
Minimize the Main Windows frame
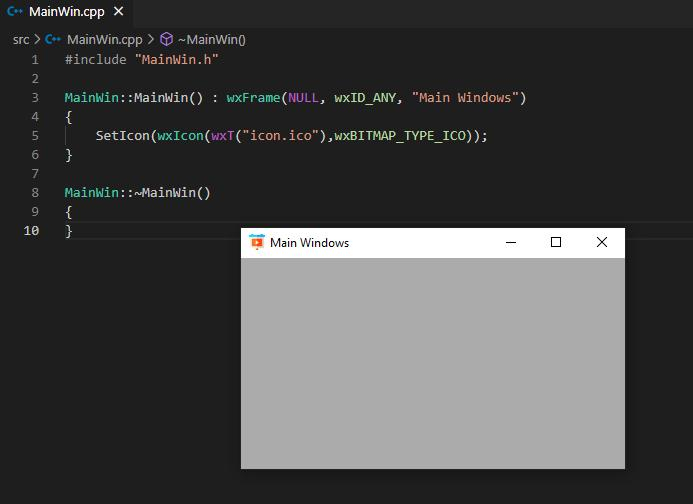click(x=511, y=242)
